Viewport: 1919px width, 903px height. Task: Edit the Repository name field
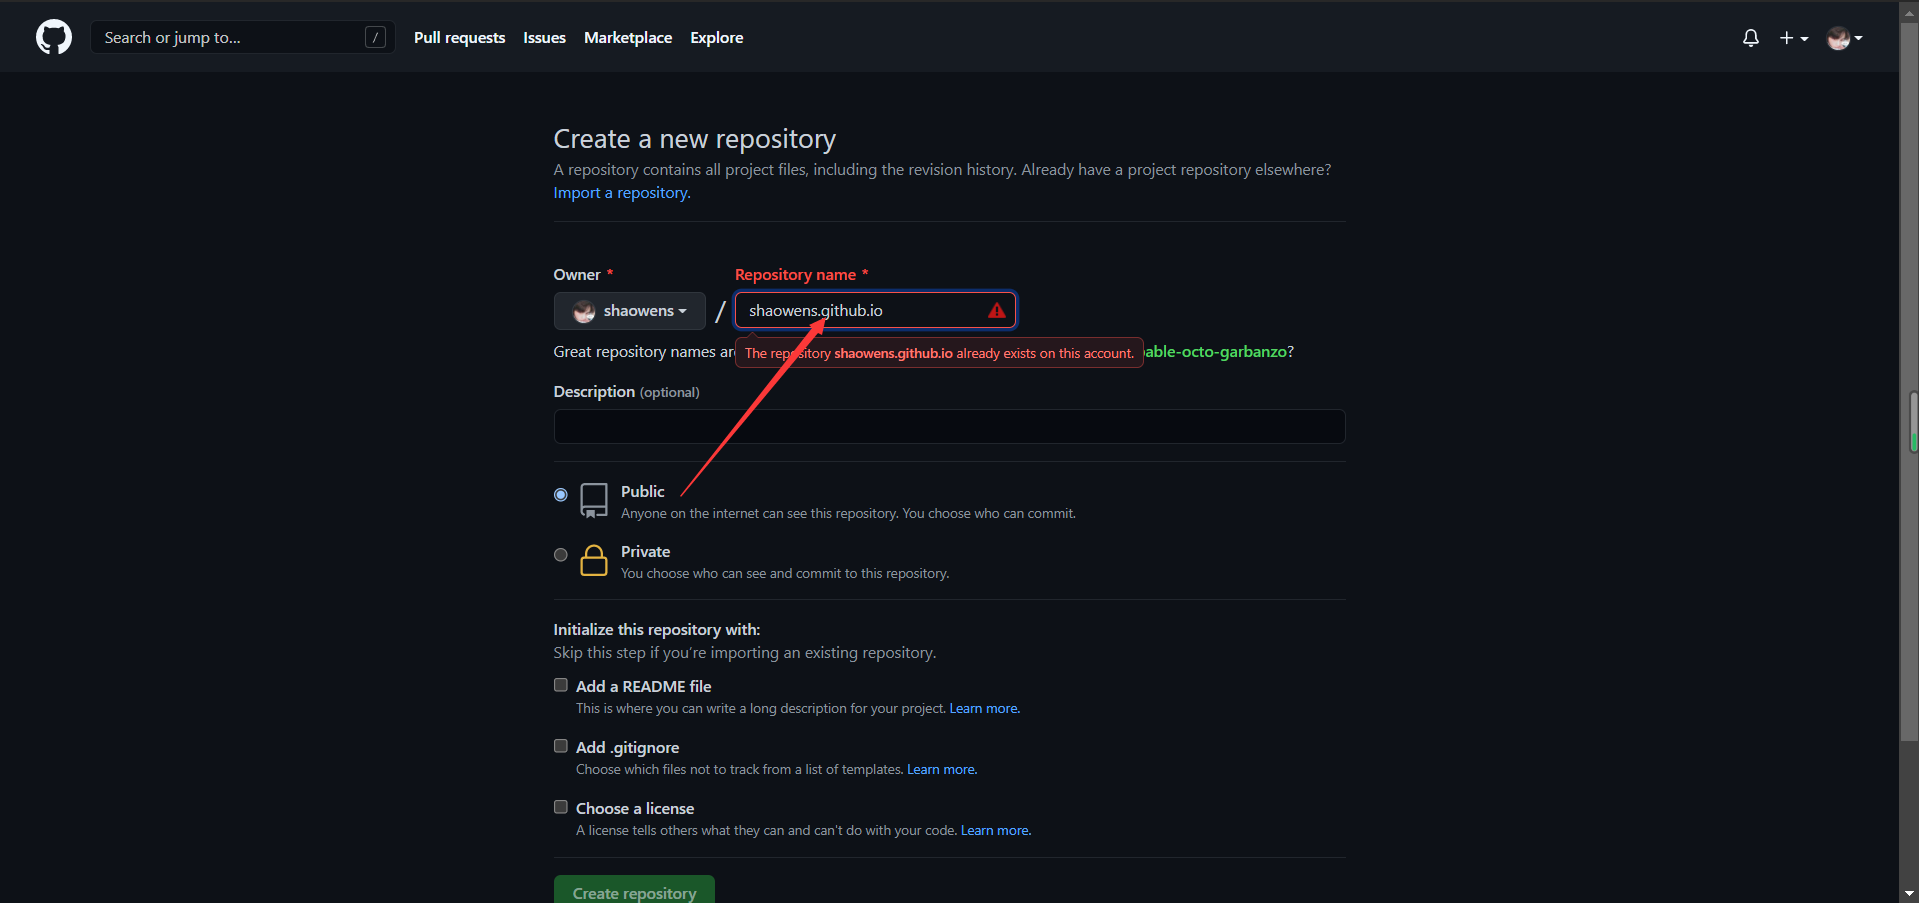[x=875, y=311]
